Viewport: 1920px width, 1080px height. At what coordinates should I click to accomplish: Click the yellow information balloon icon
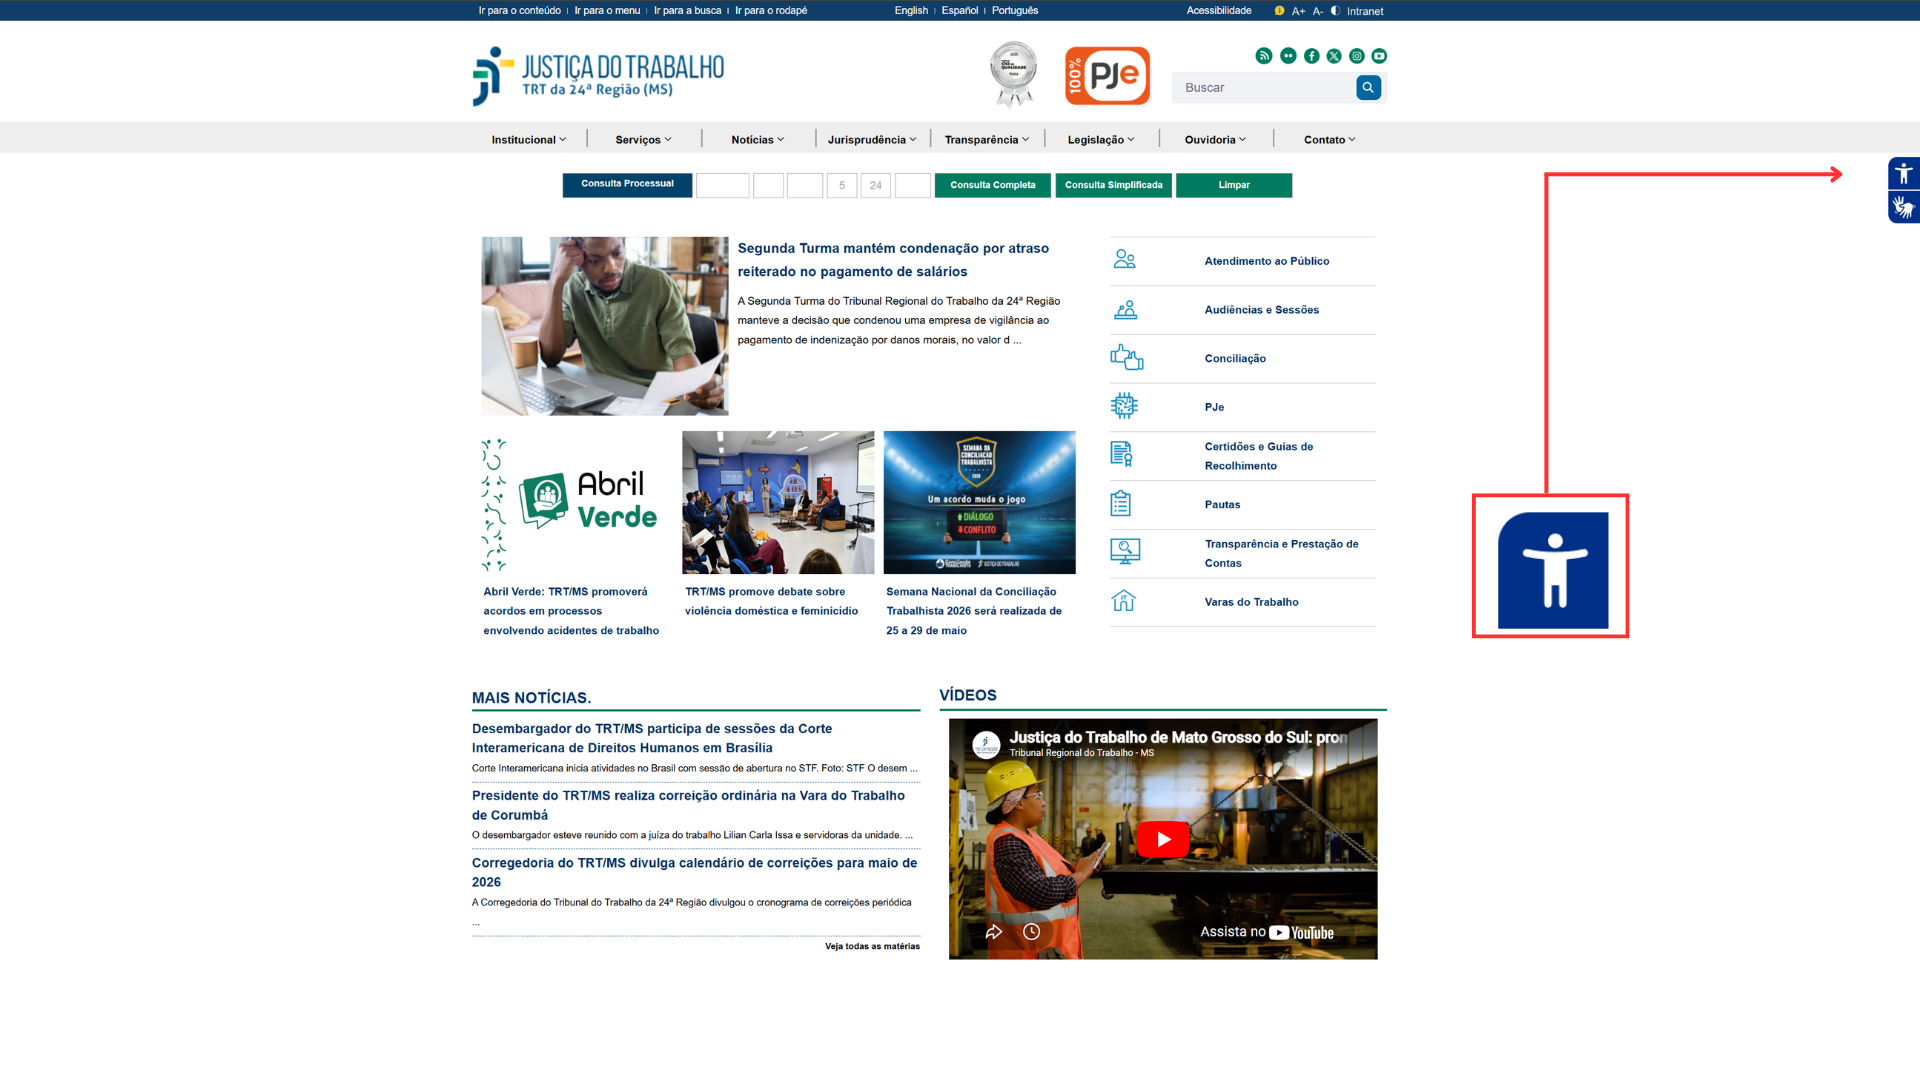[x=1279, y=11]
